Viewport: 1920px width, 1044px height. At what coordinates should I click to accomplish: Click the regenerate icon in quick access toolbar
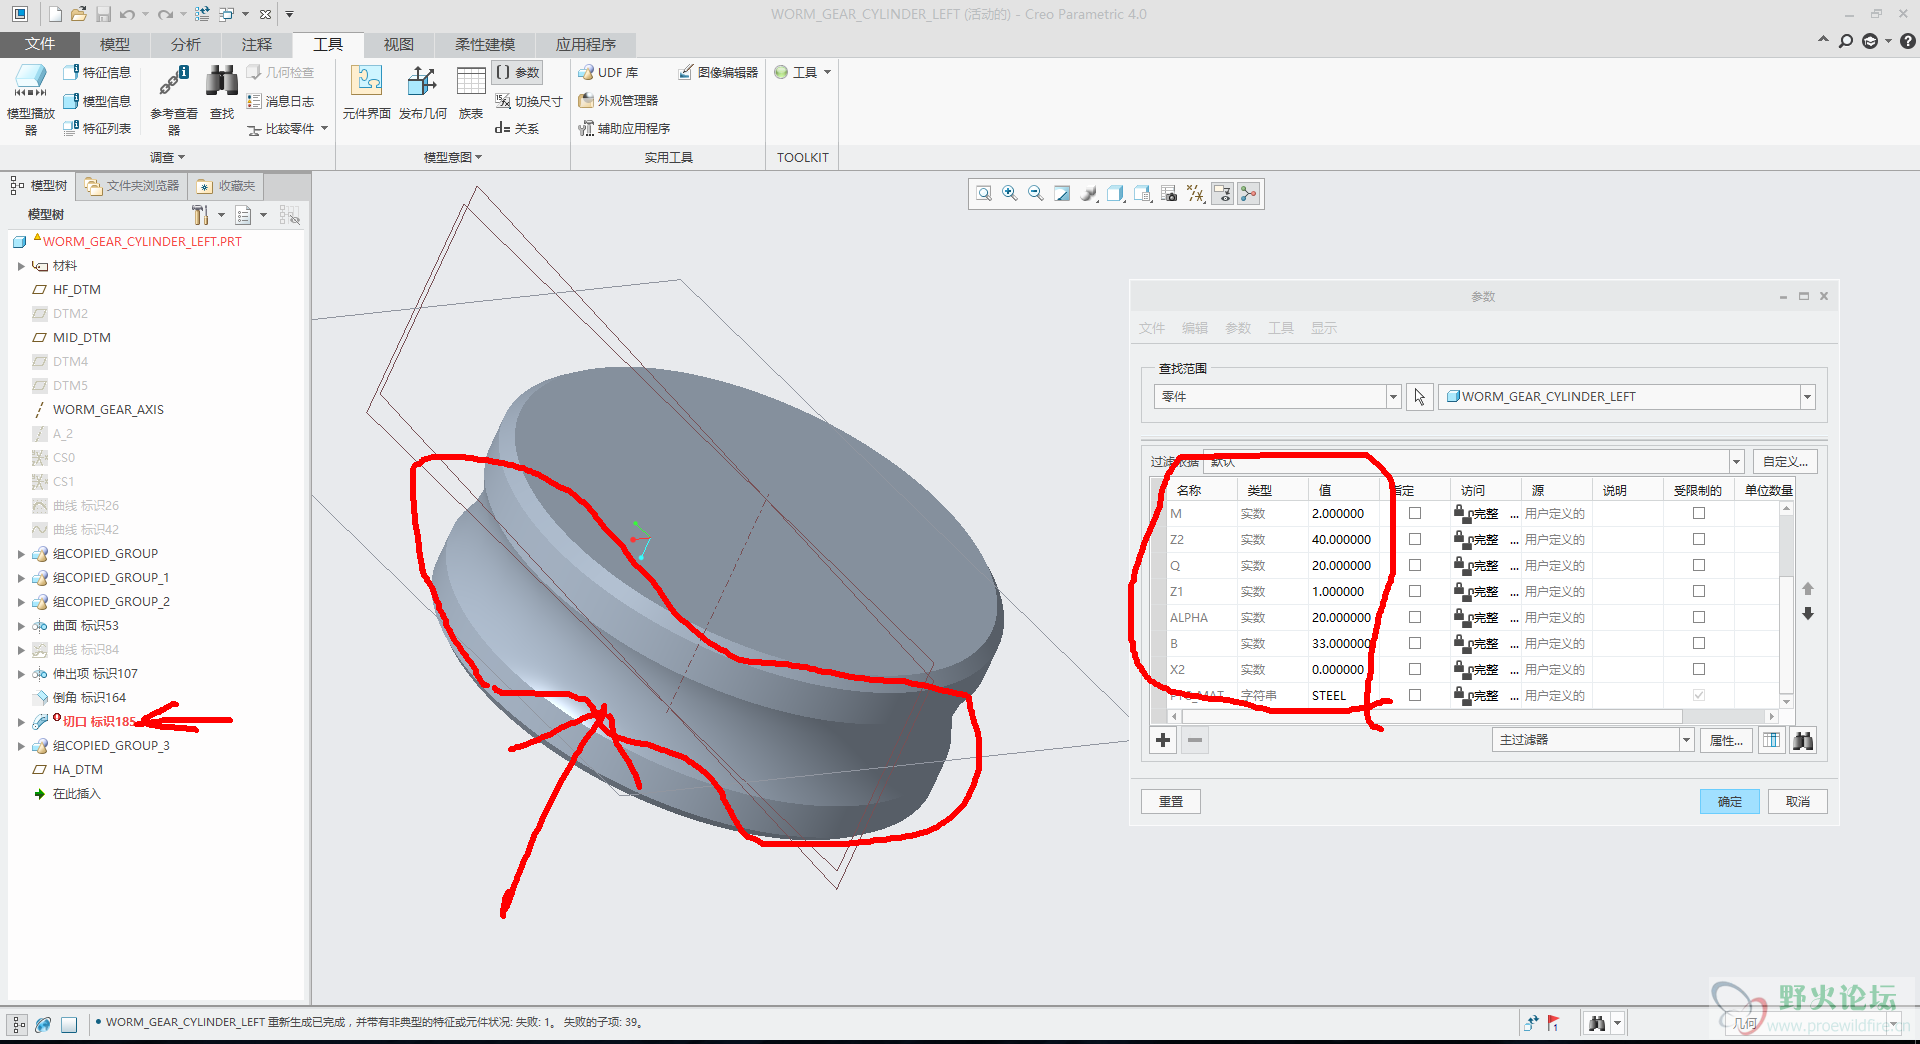click(202, 14)
